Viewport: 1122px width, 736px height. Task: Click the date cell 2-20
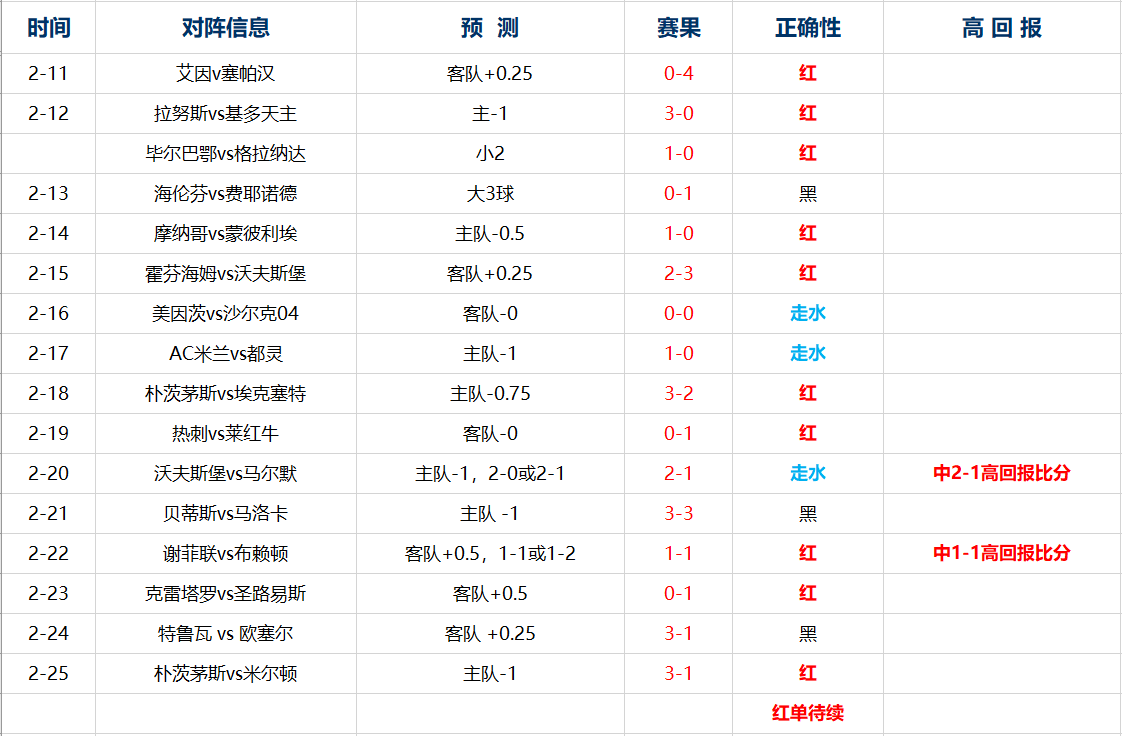49,474
